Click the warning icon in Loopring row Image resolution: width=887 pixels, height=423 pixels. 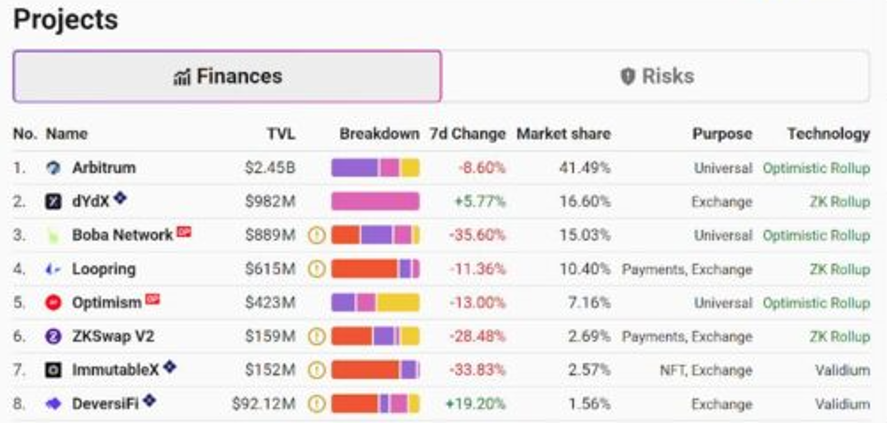click(317, 269)
